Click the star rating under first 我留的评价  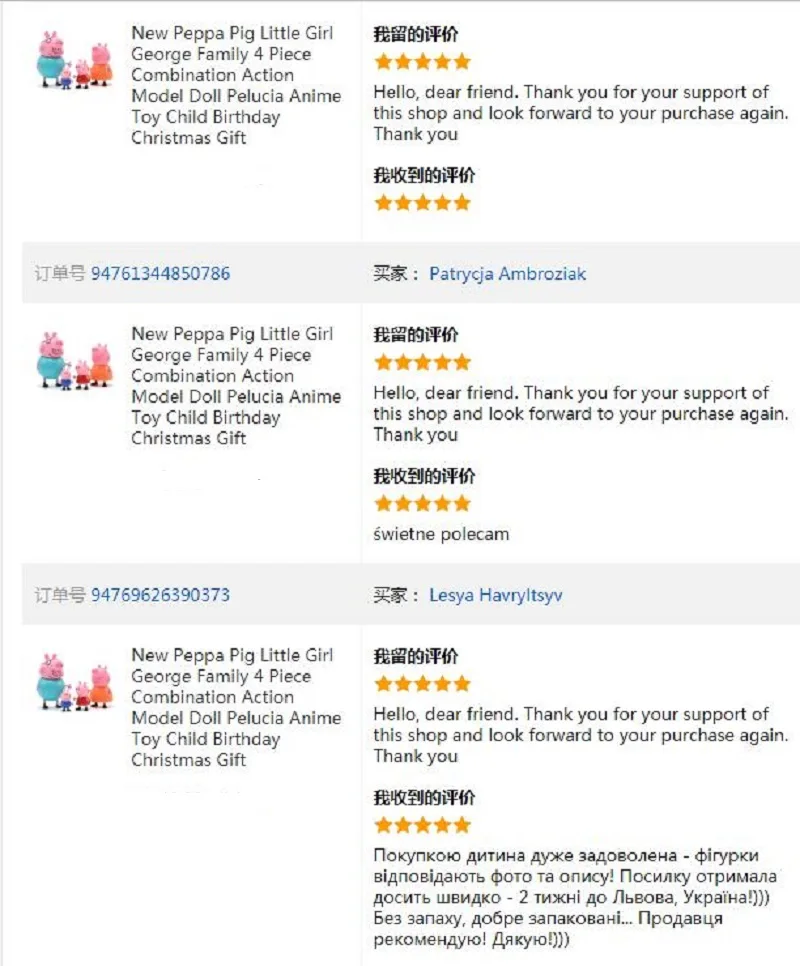click(x=422, y=62)
